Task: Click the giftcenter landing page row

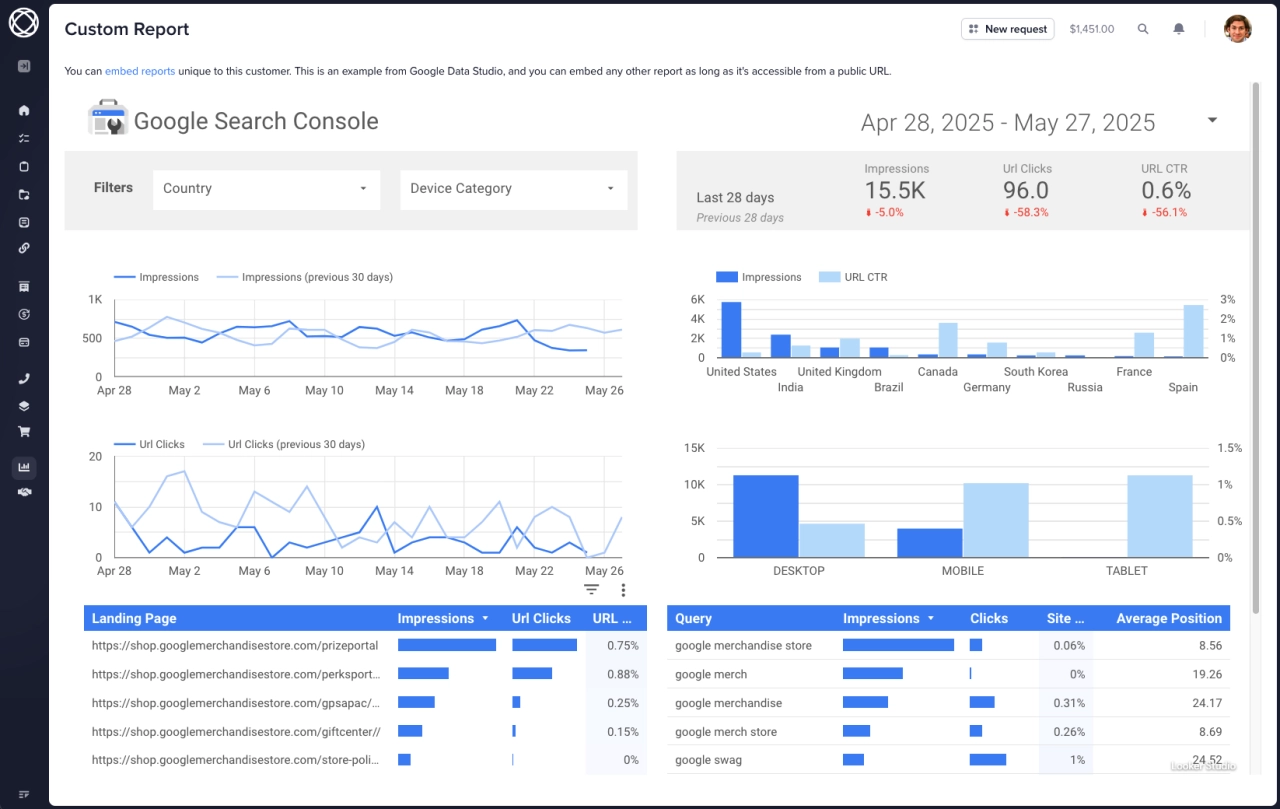Action: point(365,731)
